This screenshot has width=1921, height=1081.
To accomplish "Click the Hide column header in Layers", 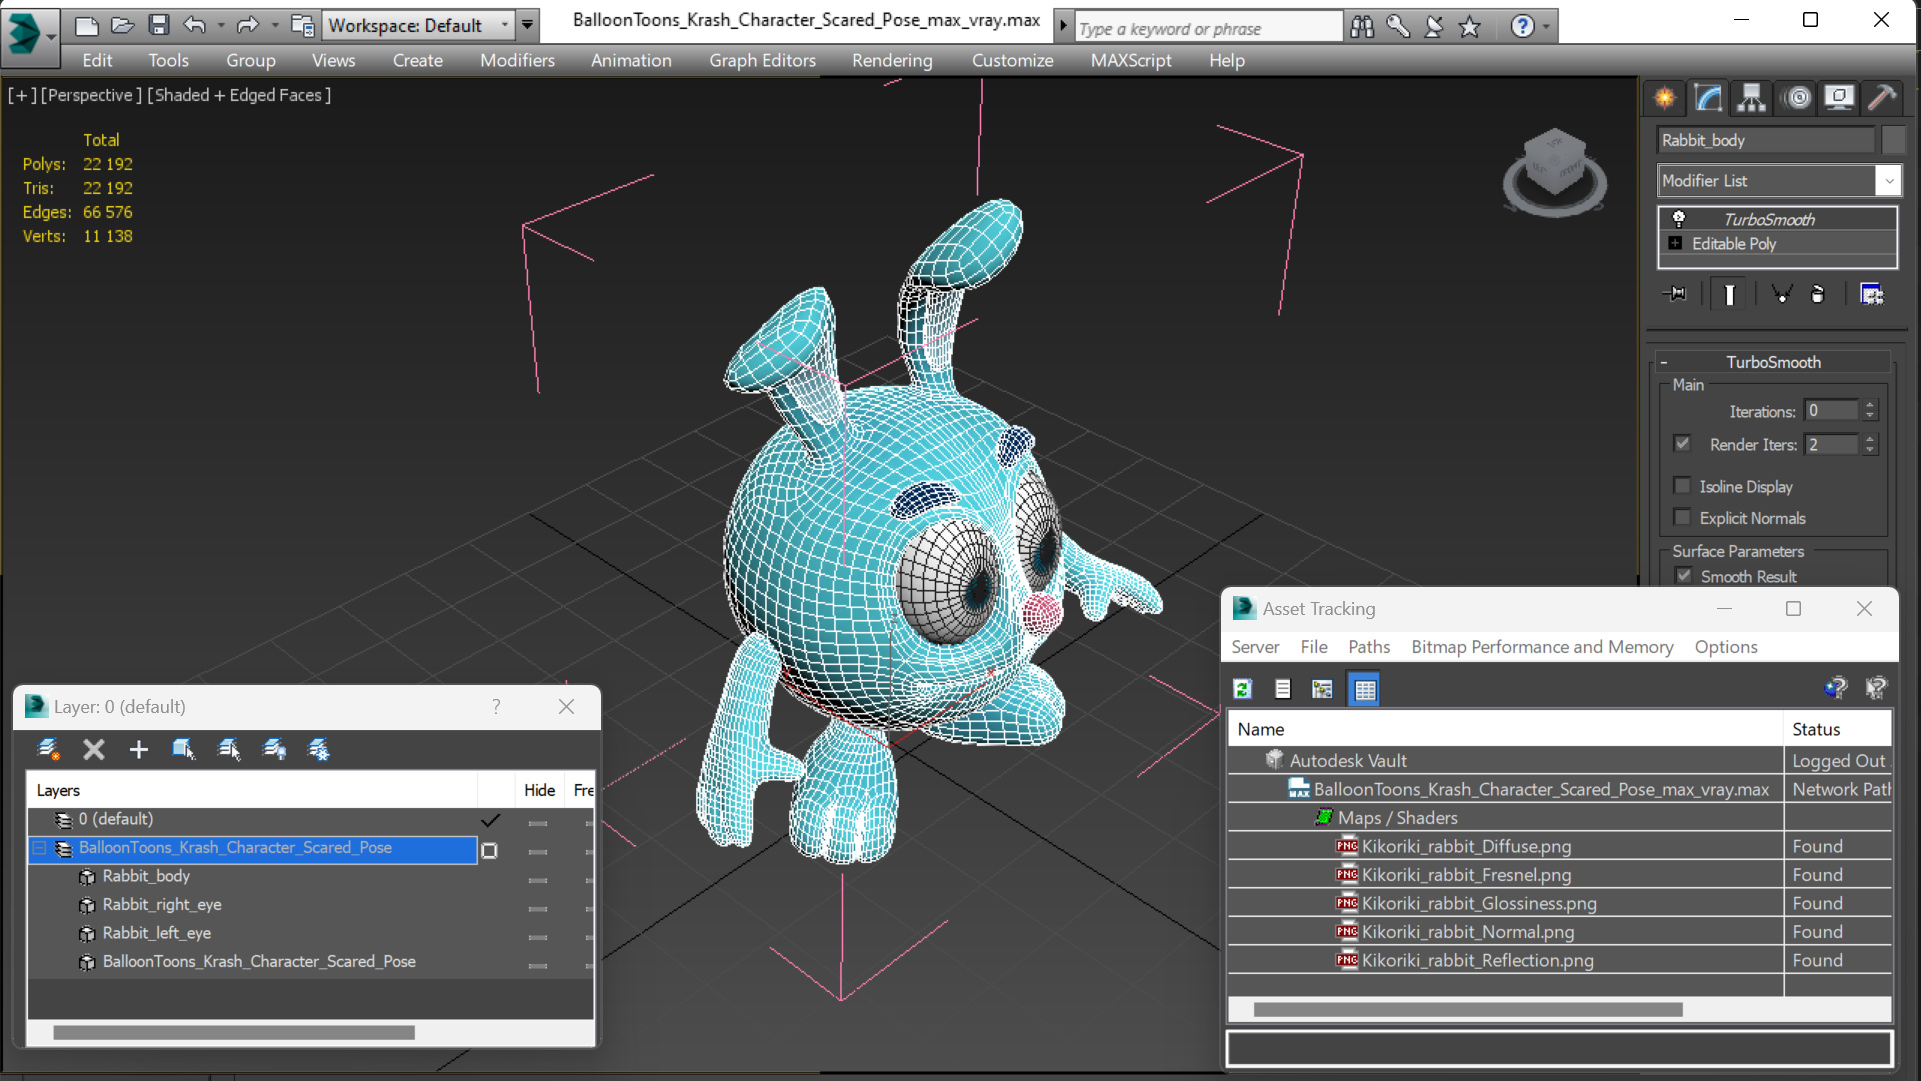I will pyautogui.click(x=539, y=790).
